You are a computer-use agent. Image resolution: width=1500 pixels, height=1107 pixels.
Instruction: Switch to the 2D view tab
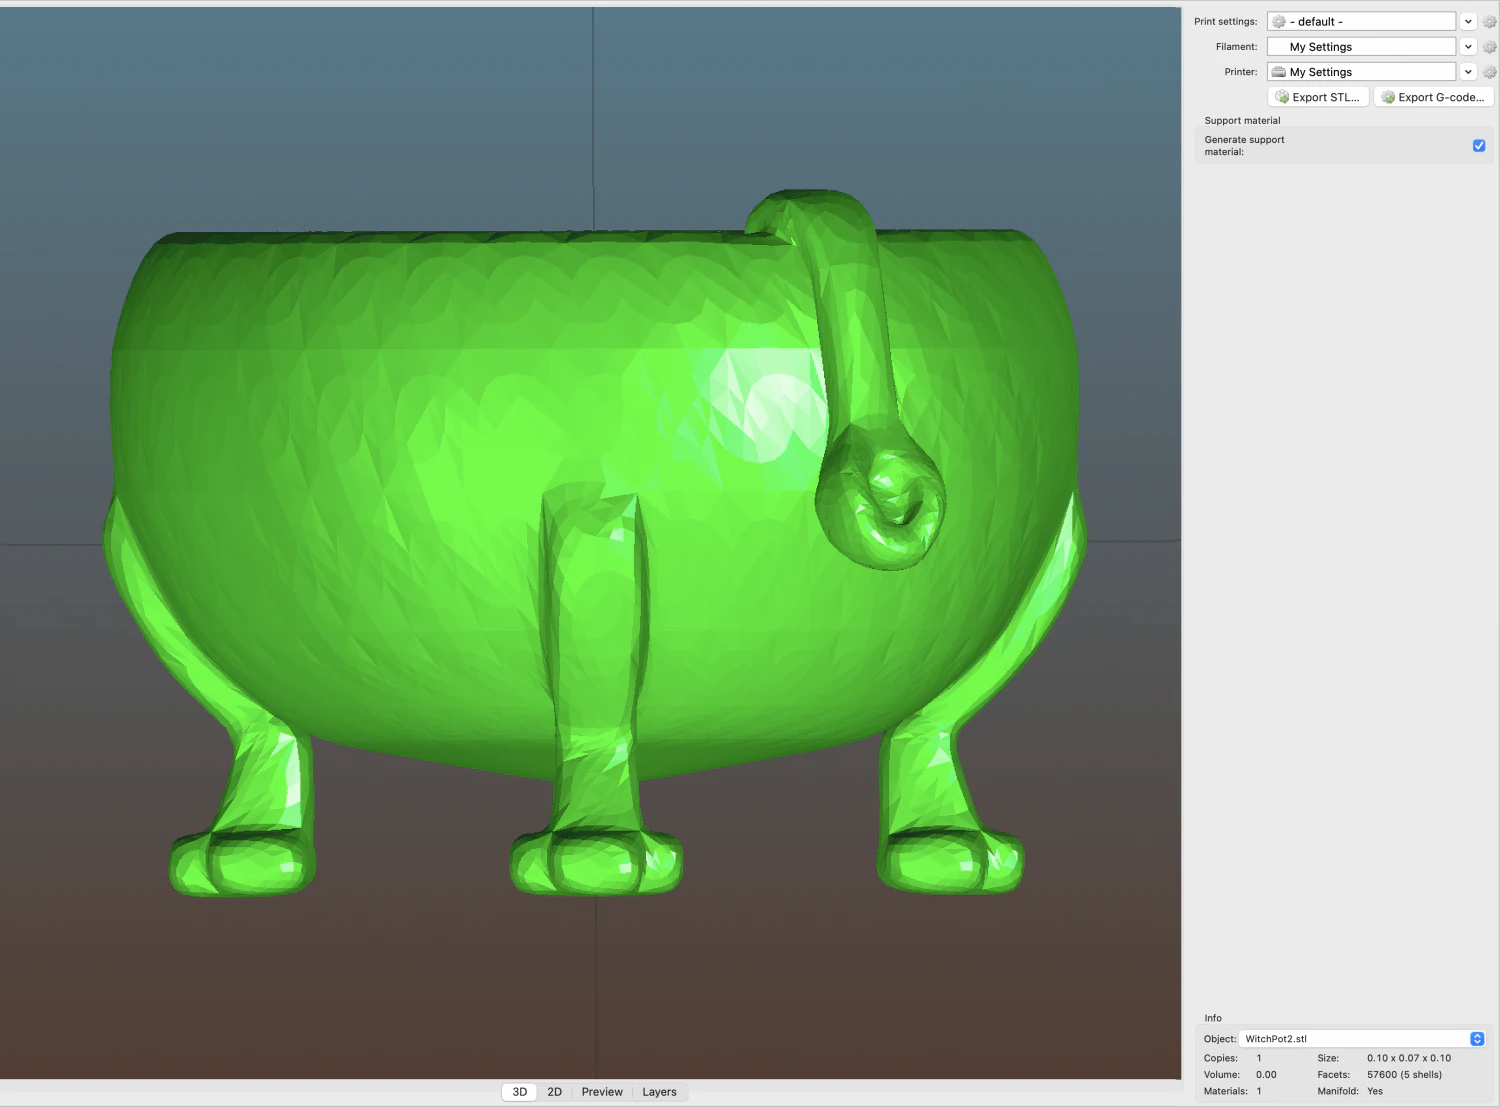click(555, 1092)
